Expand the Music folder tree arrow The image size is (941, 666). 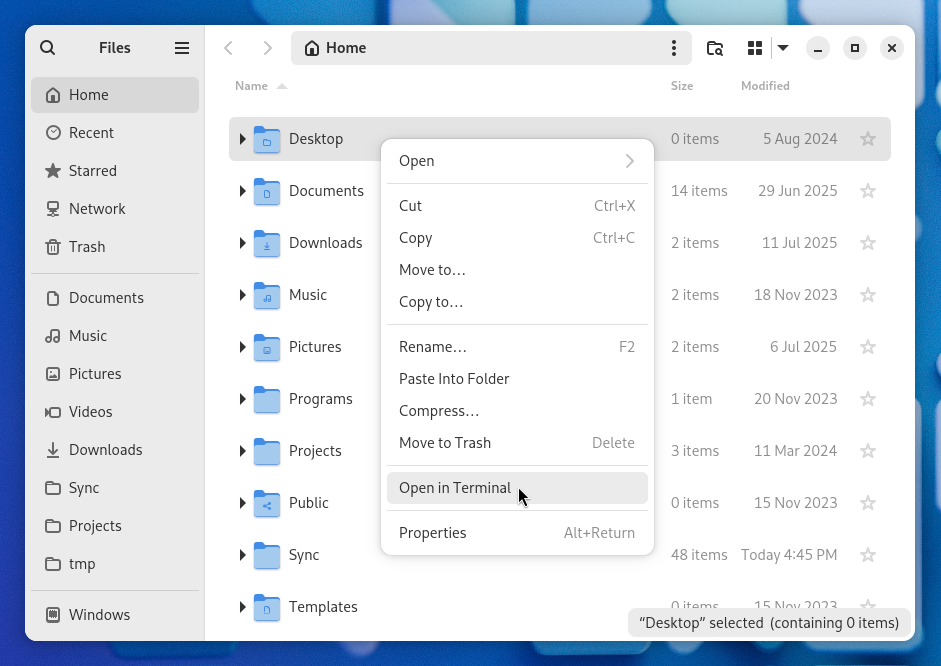point(242,295)
